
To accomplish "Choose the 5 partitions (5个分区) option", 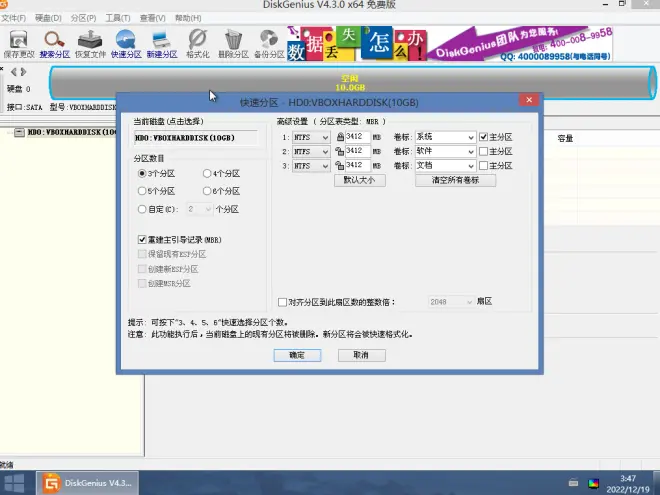I will click(x=142, y=191).
